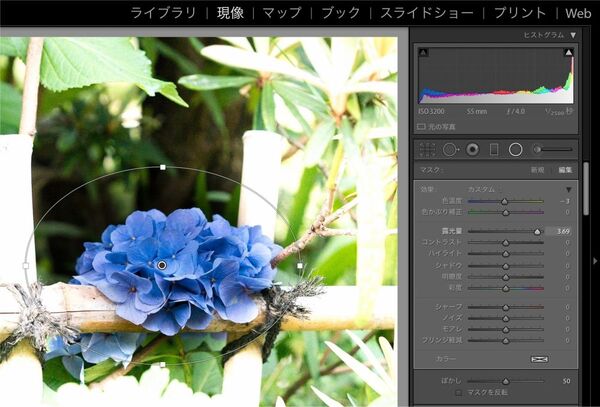Open the 効果 カスタム preset dropdown
Screen dimensions: 600x407
click(x=481, y=189)
